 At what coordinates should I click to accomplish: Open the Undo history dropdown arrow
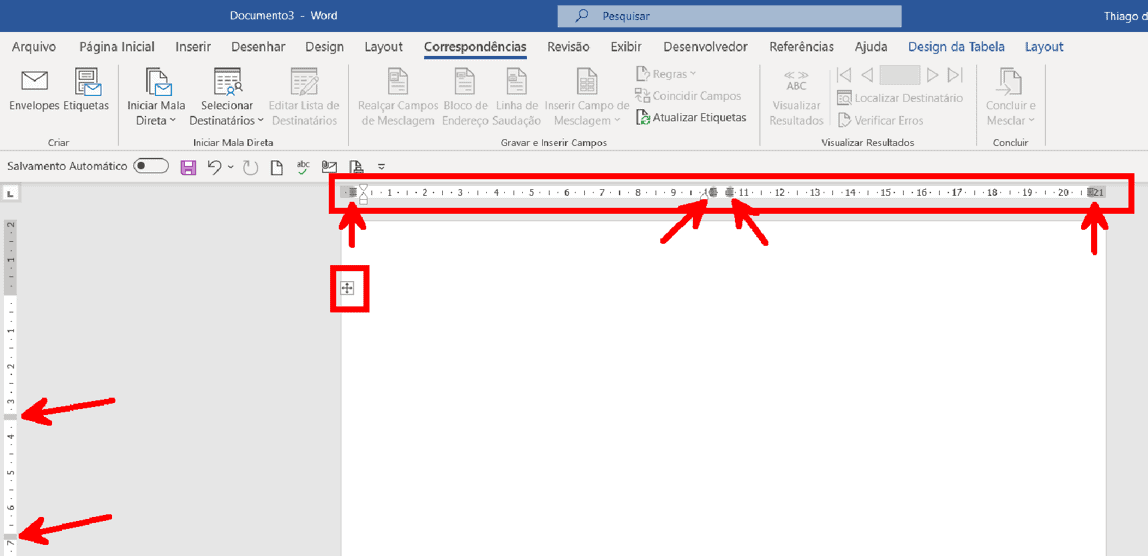(231, 168)
